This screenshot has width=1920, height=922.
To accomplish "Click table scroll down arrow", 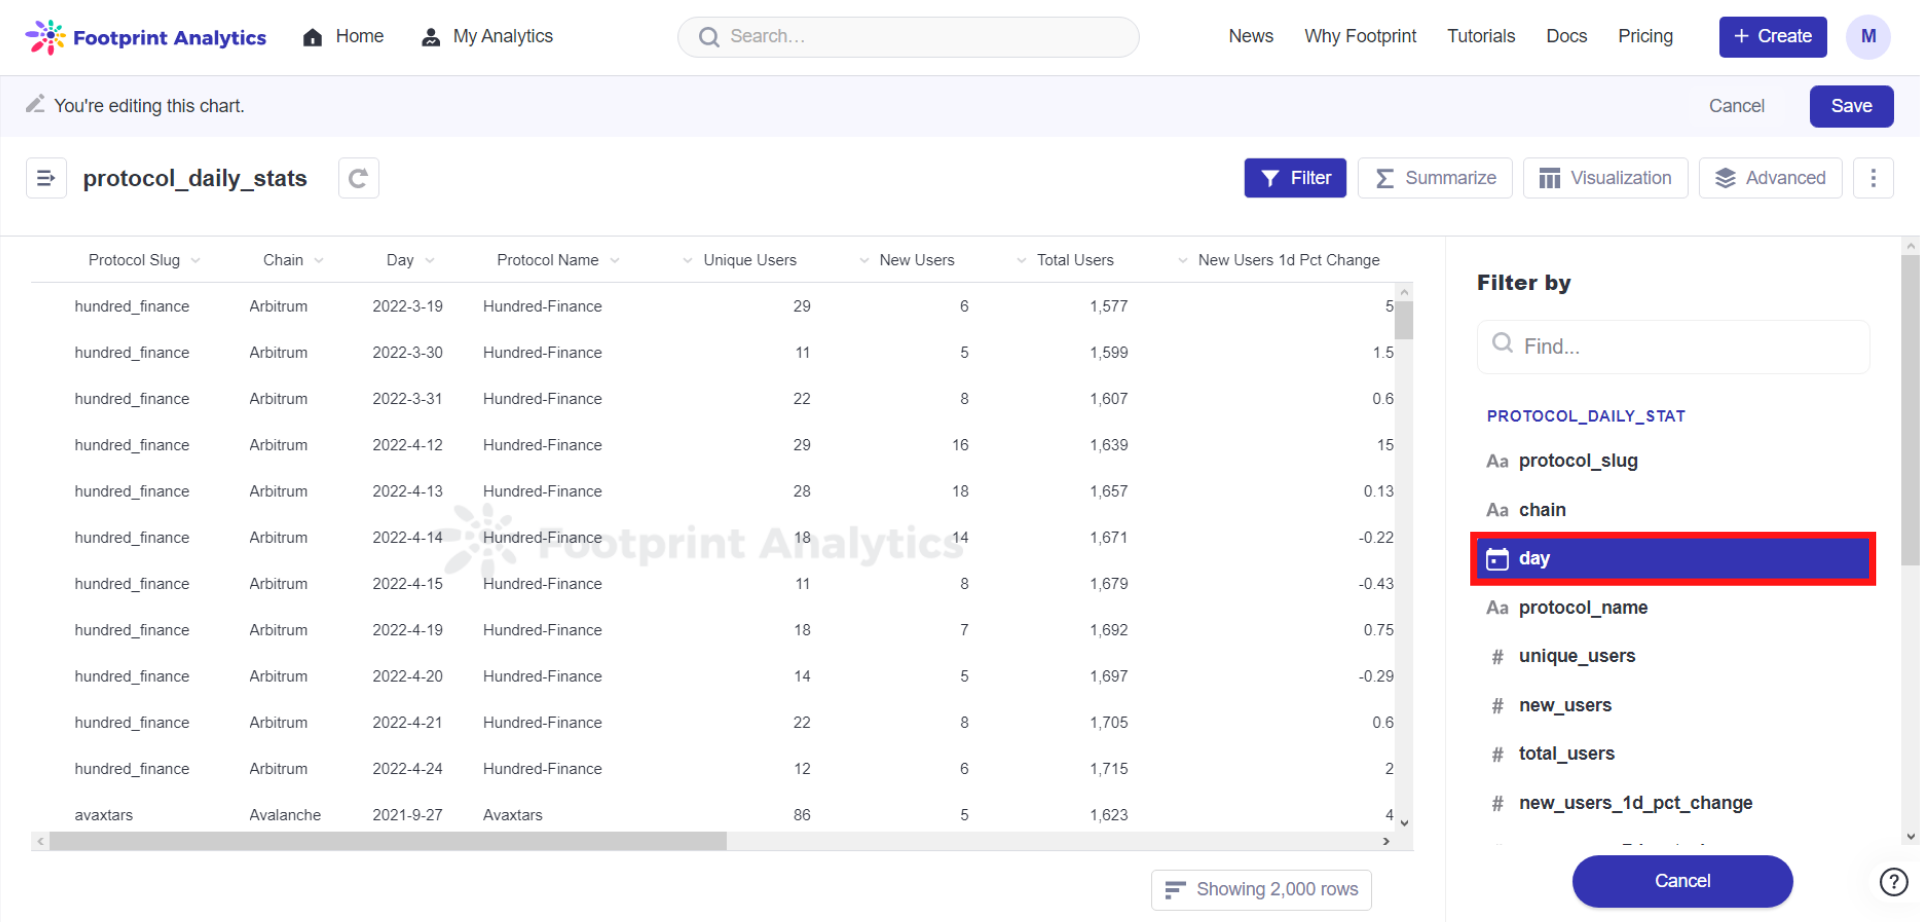I will (1404, 823).
